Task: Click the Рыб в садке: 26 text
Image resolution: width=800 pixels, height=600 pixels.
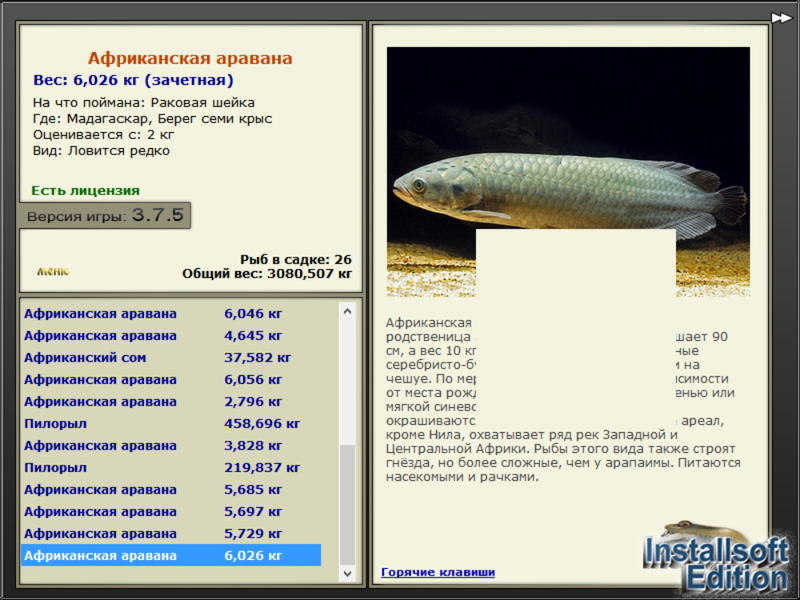Action: tap(296, 259)
